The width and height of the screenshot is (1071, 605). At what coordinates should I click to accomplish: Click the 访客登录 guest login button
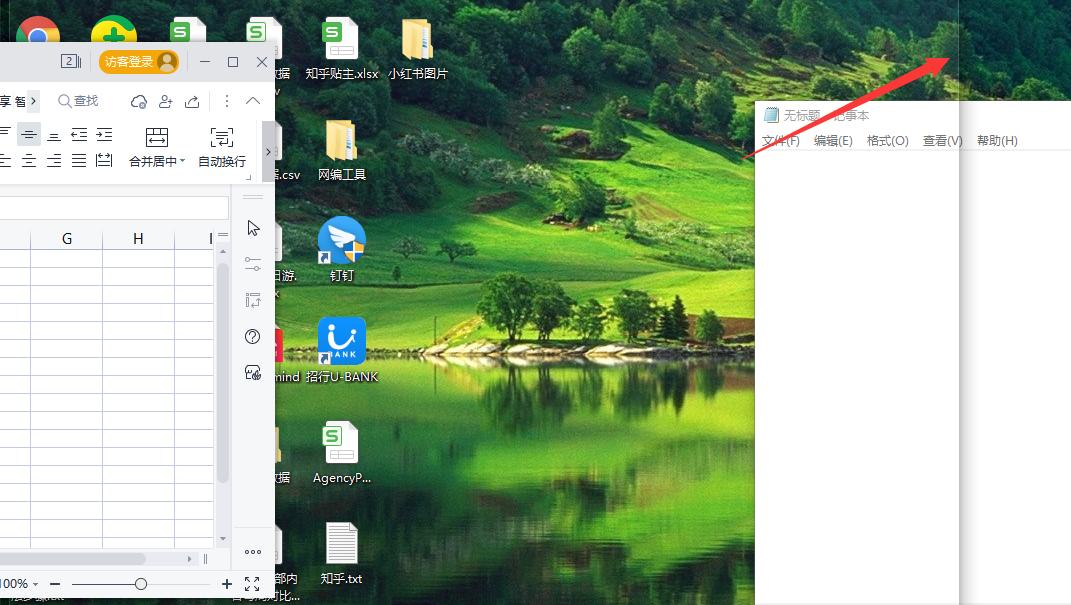pyautogui.click(x=138, y=62)
